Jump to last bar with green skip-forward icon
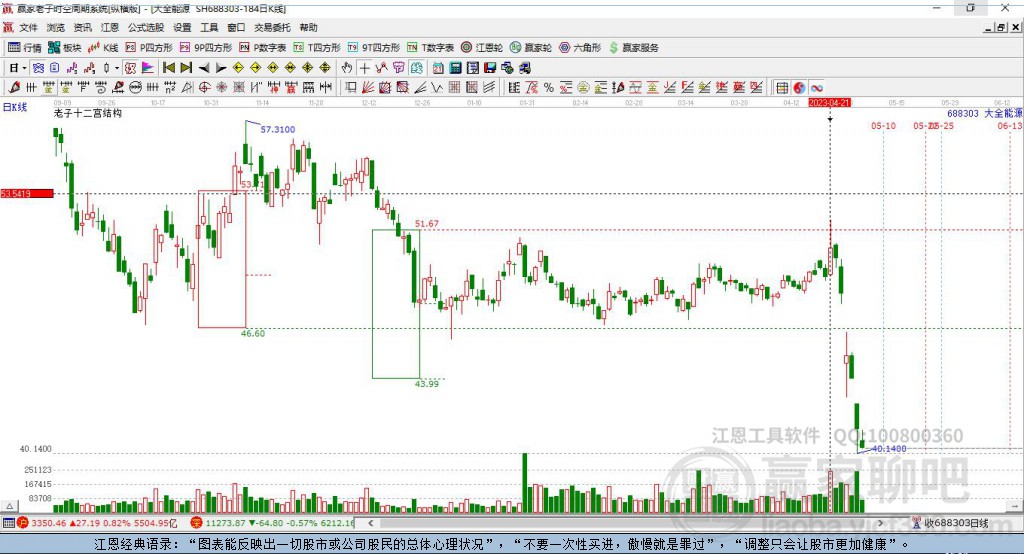Screen dimensions: 1024x554 coord(186,68)
